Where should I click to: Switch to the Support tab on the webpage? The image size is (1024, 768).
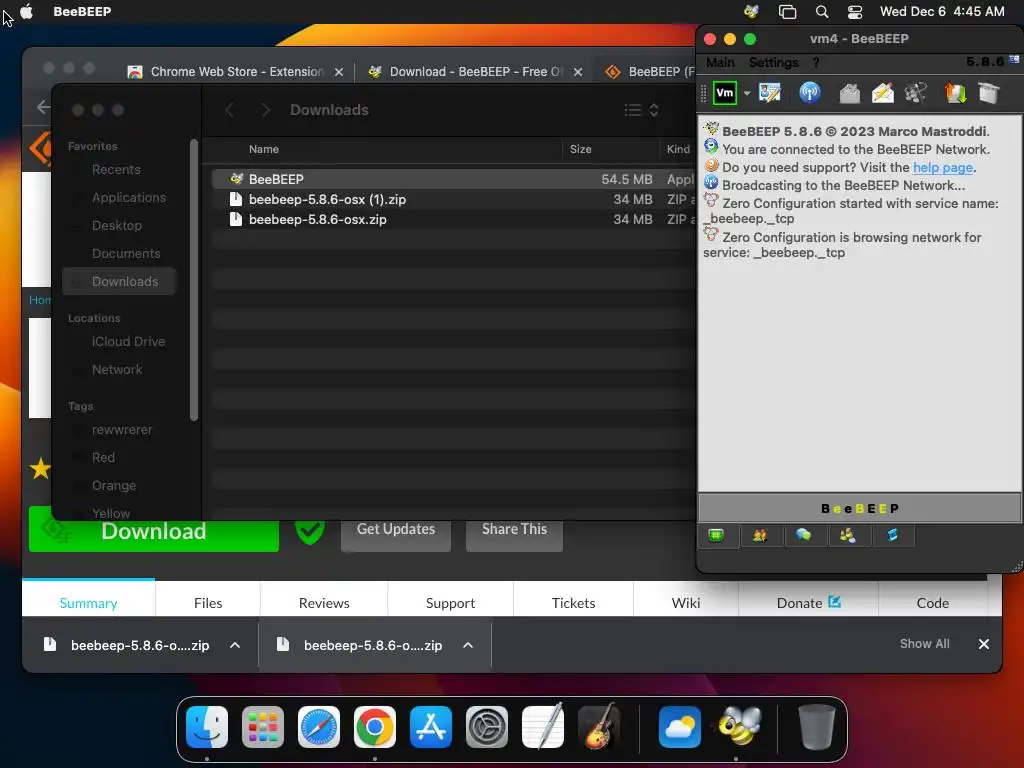tap(450, 603)
